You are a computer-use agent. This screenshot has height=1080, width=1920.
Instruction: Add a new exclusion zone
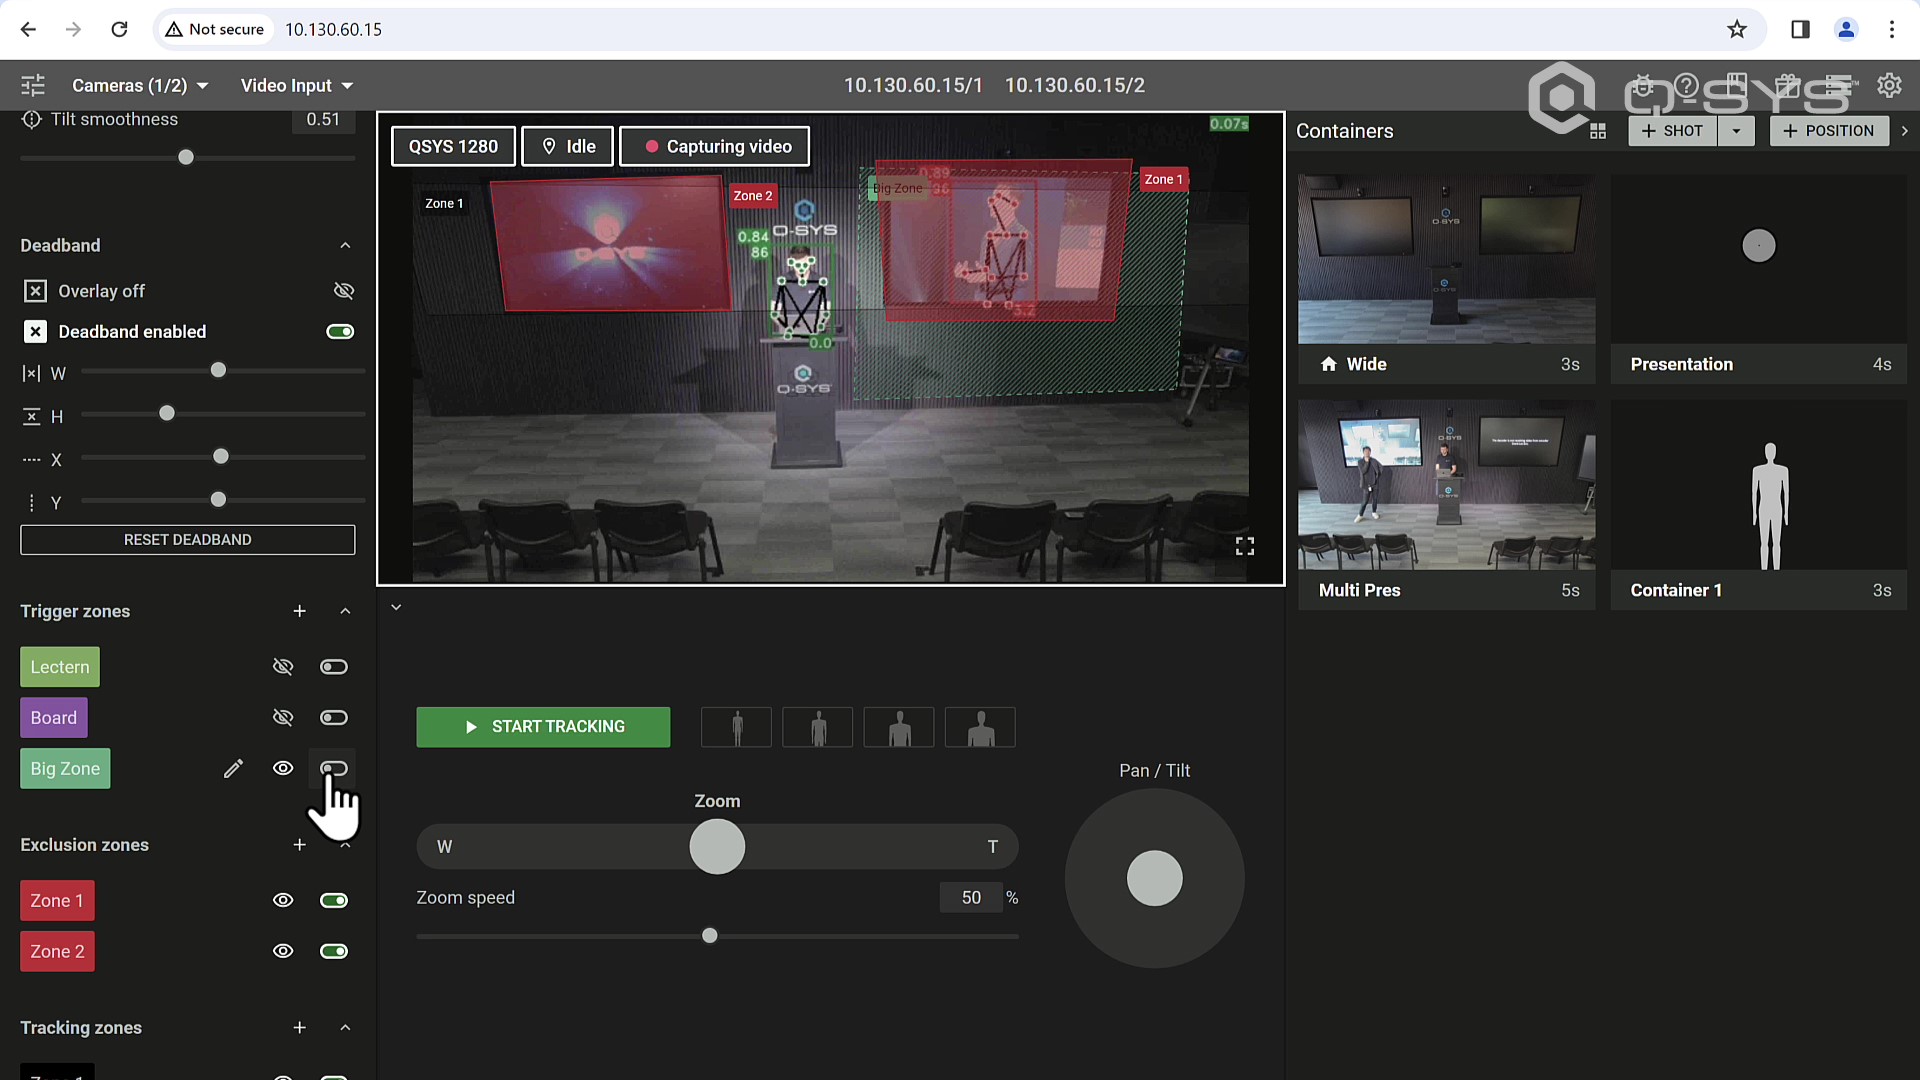pos(299,845)
